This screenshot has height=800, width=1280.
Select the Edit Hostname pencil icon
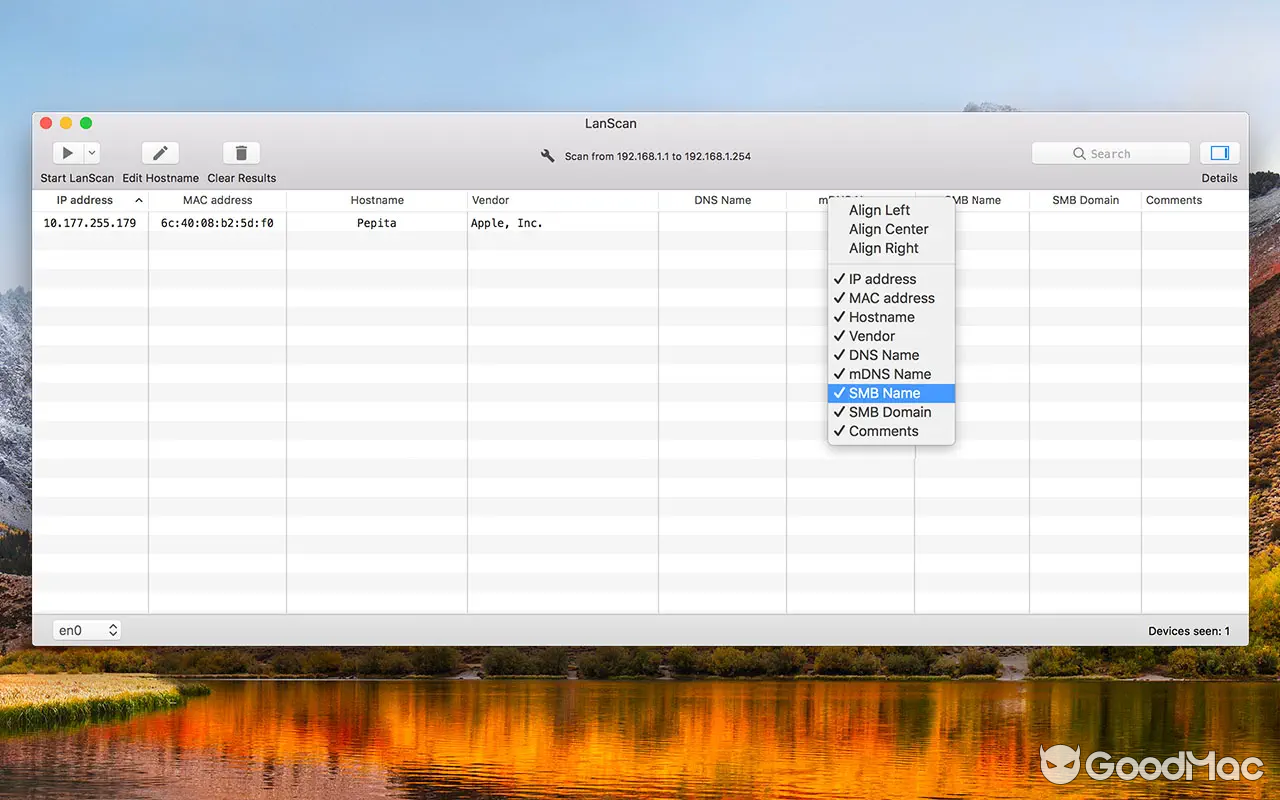click(160, 152)
